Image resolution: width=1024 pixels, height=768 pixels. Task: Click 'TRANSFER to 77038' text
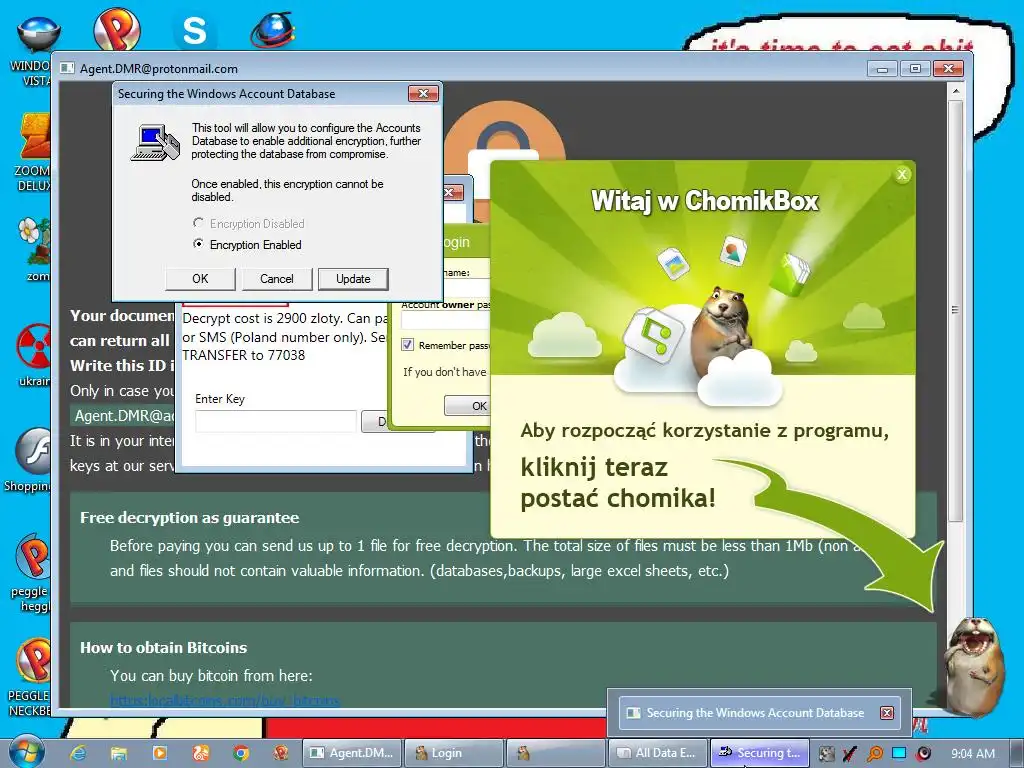244,355
